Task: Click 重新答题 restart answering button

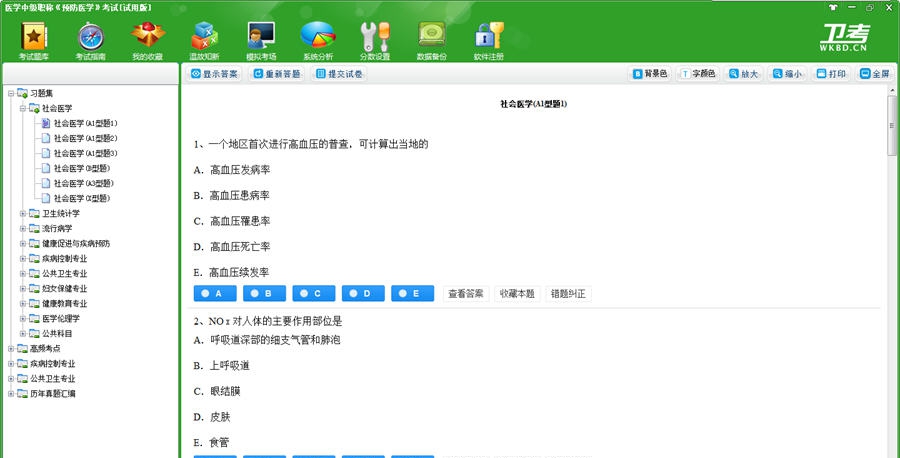Action: point(277,74)
